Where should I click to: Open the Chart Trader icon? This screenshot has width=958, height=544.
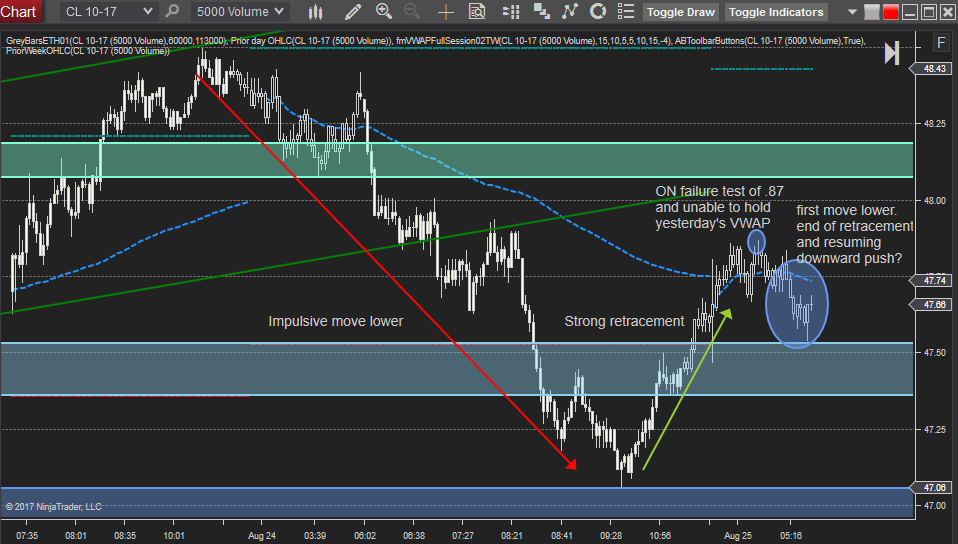pyautogui.click(x=511, y=12)
